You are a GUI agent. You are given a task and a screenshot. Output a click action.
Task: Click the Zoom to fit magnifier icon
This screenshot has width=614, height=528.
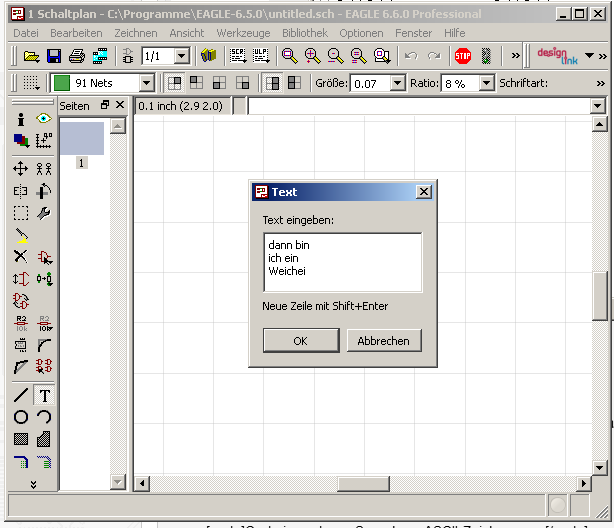pos(290,56)
